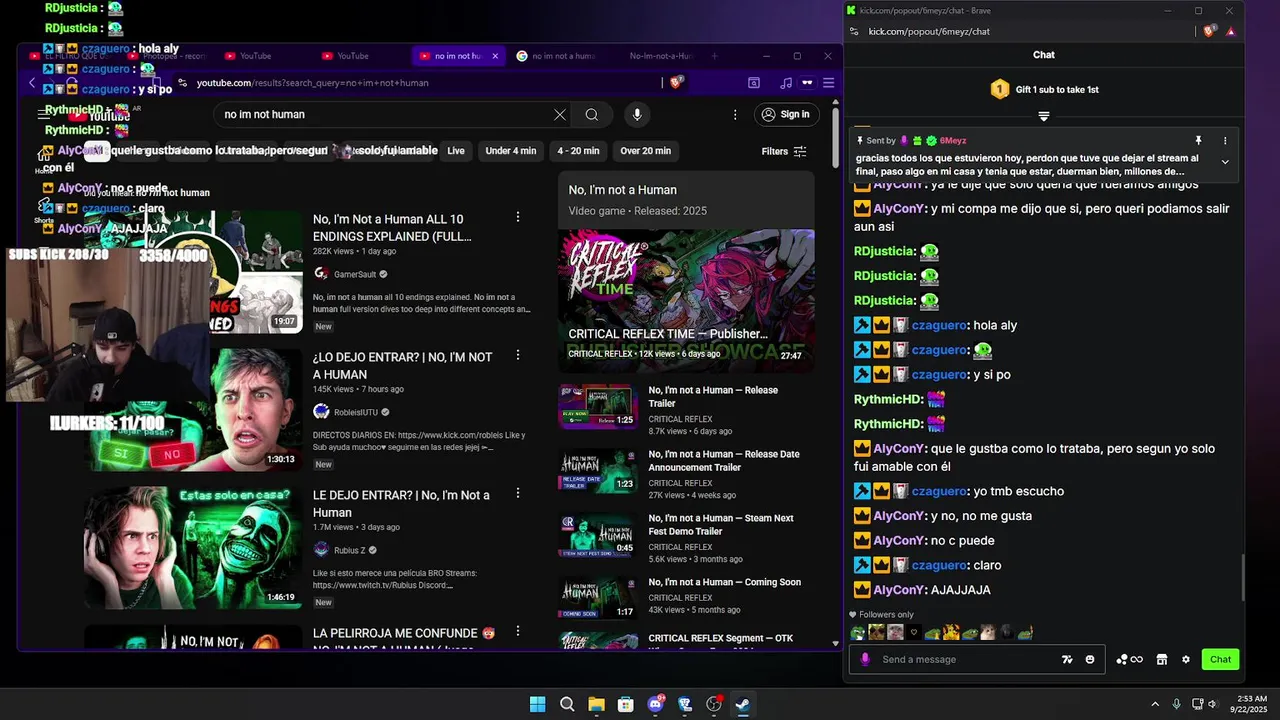The width and height of the screenshot is (1280, 720).
Task: Open options for LE DEJO ENTRAR? video
Action: [x=518, y=493]
